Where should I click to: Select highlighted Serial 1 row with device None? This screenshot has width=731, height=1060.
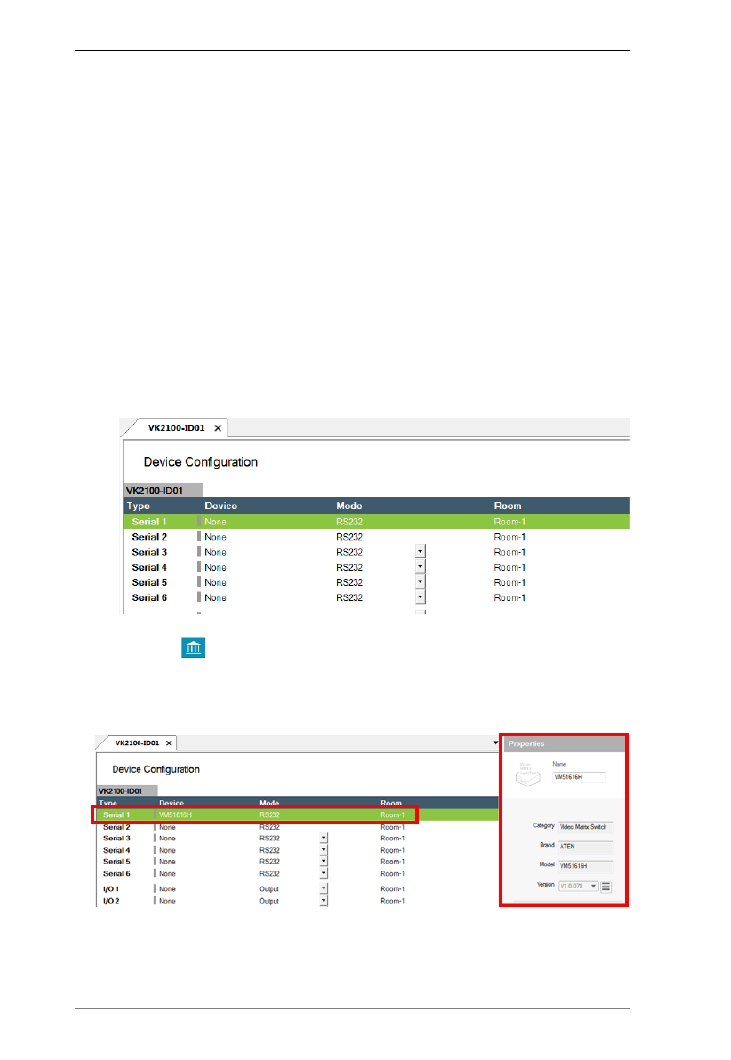click(x=377, y=522)
